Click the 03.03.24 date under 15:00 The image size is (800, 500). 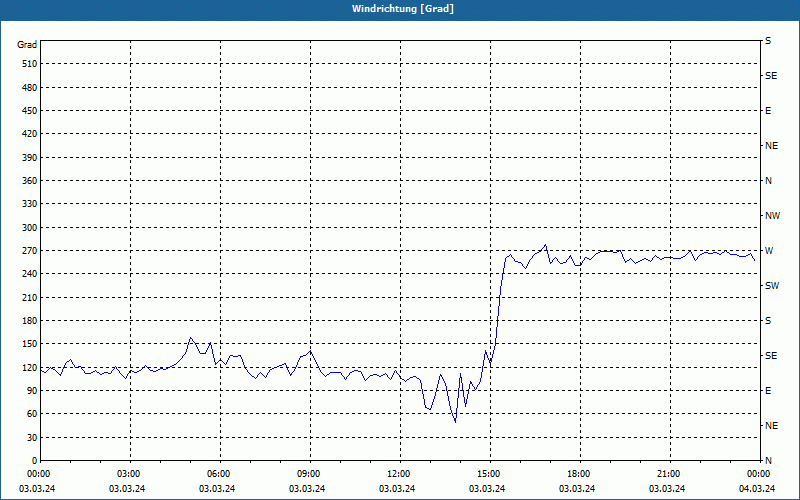[487, 489]
